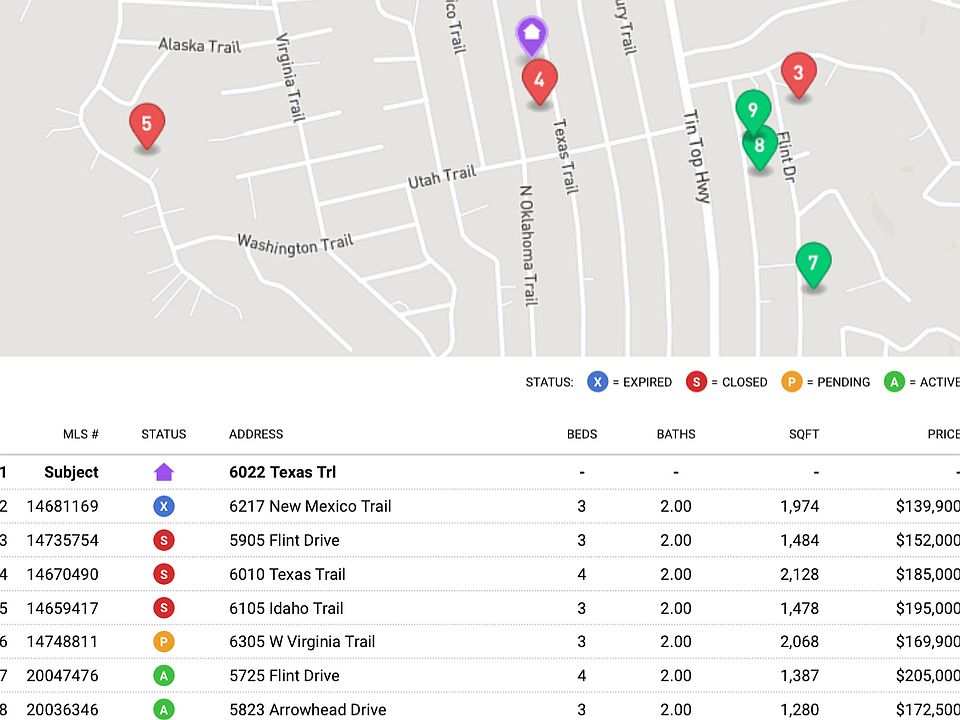Select red map pin number 5
The height and width of the screenshot is (720, 960).
point(147,126)
